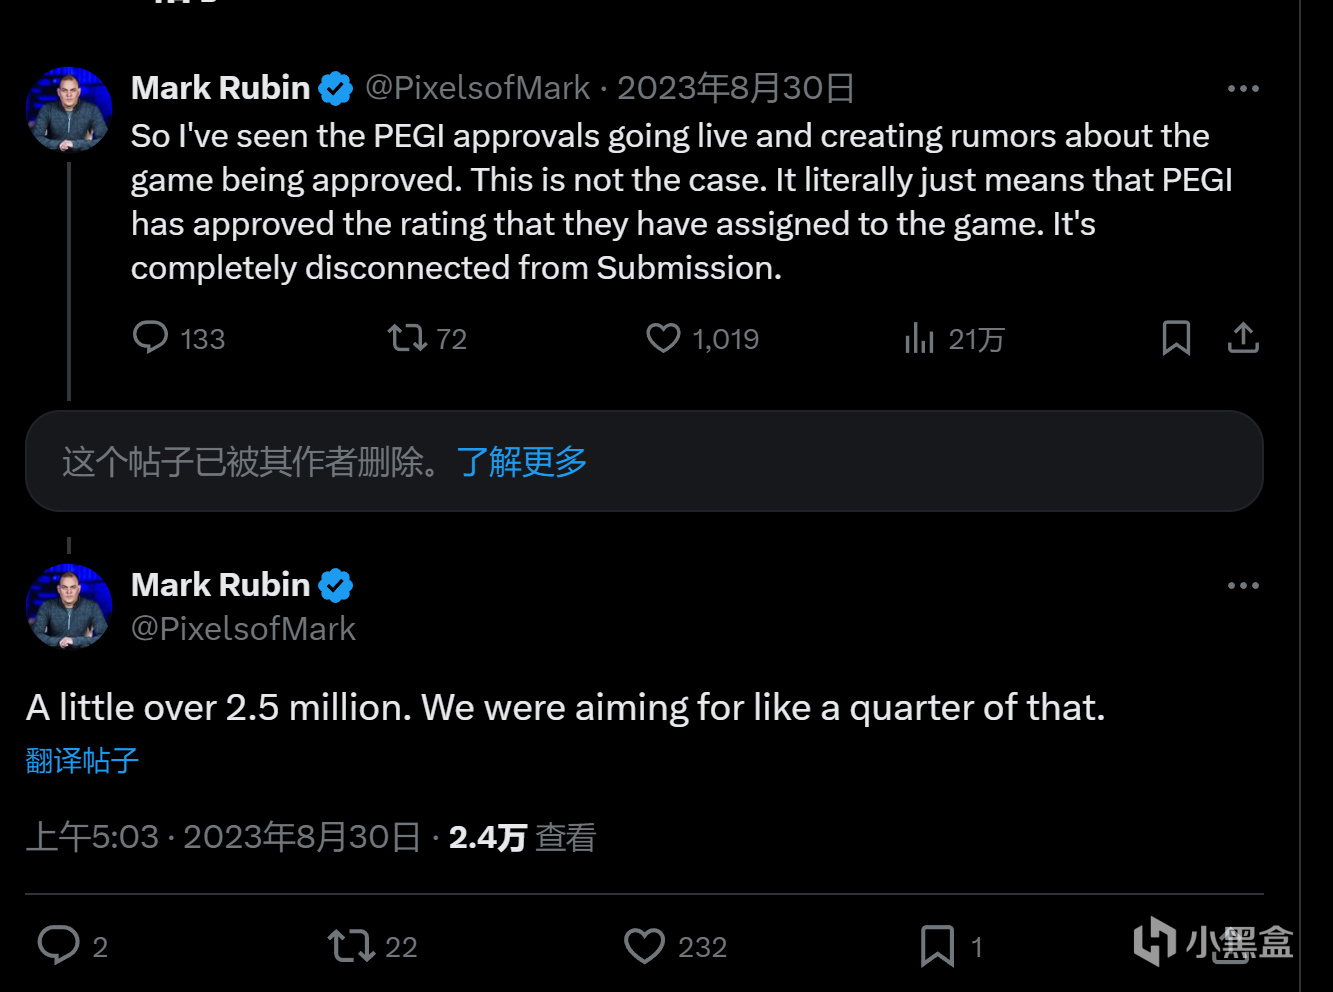Viewport: 1333px width, 992px height.
Task: Bookmark the PEGI approvals post
Action: (1176, 338)
